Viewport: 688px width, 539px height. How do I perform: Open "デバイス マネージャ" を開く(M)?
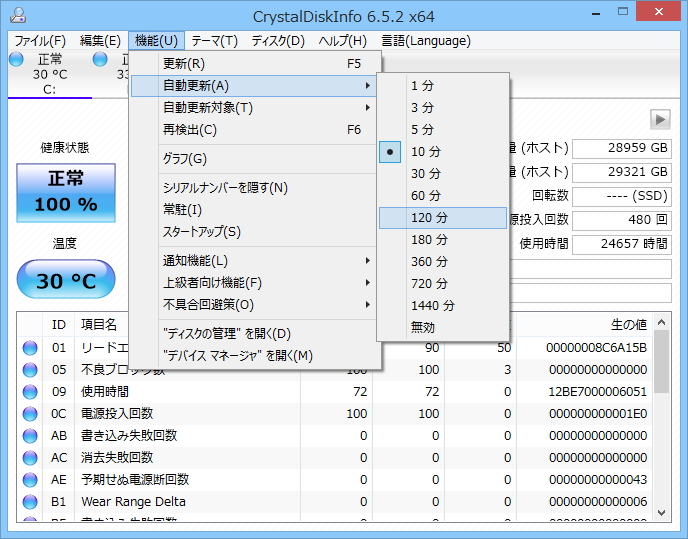pyautogui.click(x=254, y=356)
